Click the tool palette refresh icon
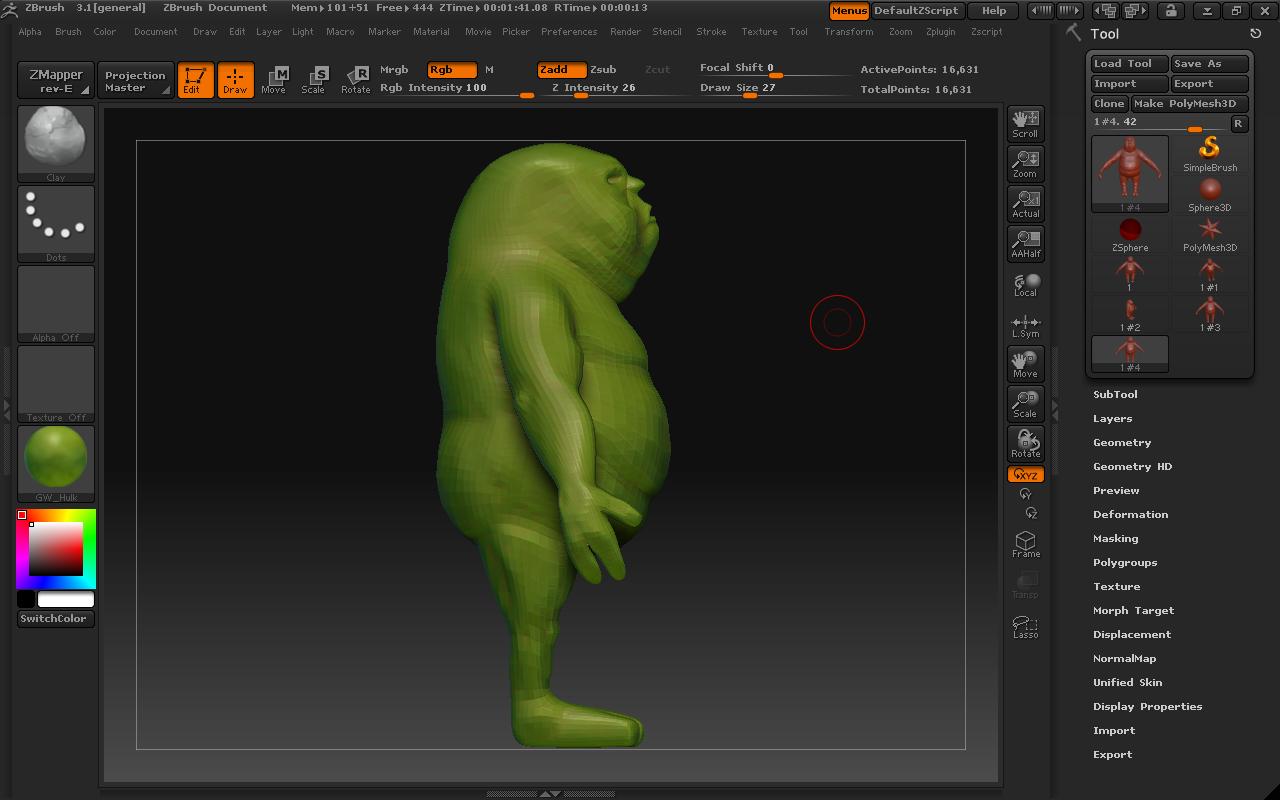Image resolution: width=1280 pixels, height=800 pixels. 1256,33
